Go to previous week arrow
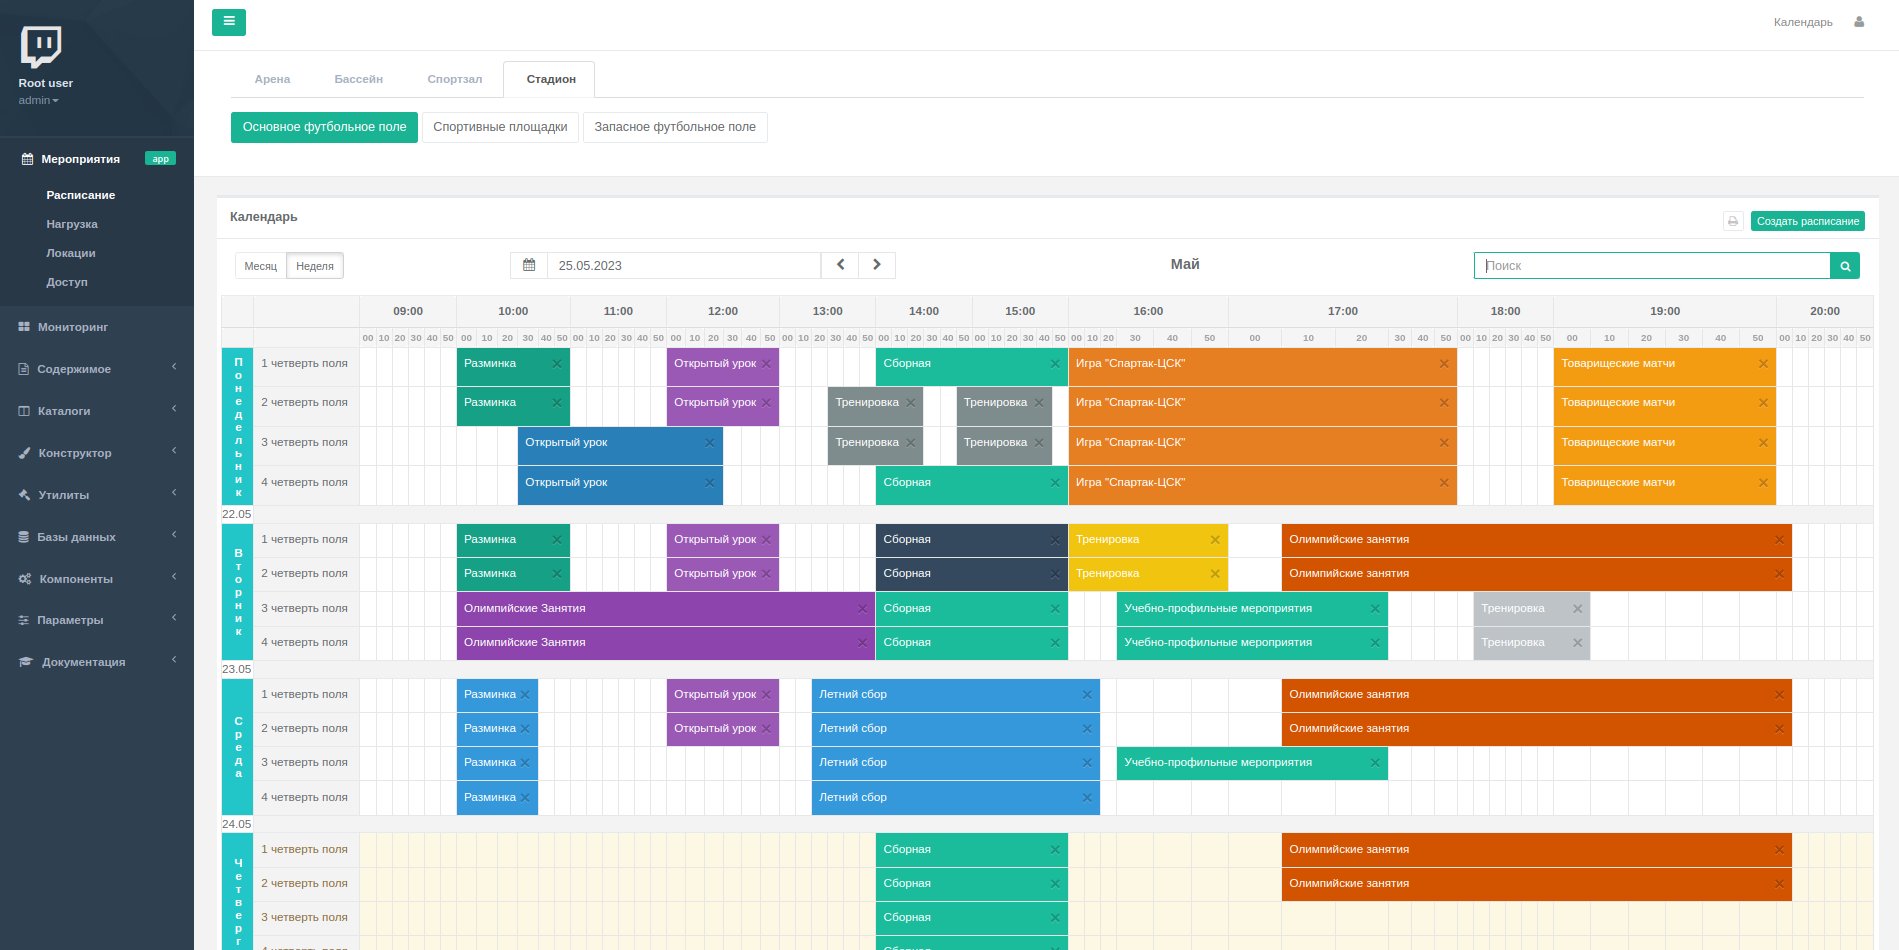The image size is (1899, 950). [x=840, y=265]
